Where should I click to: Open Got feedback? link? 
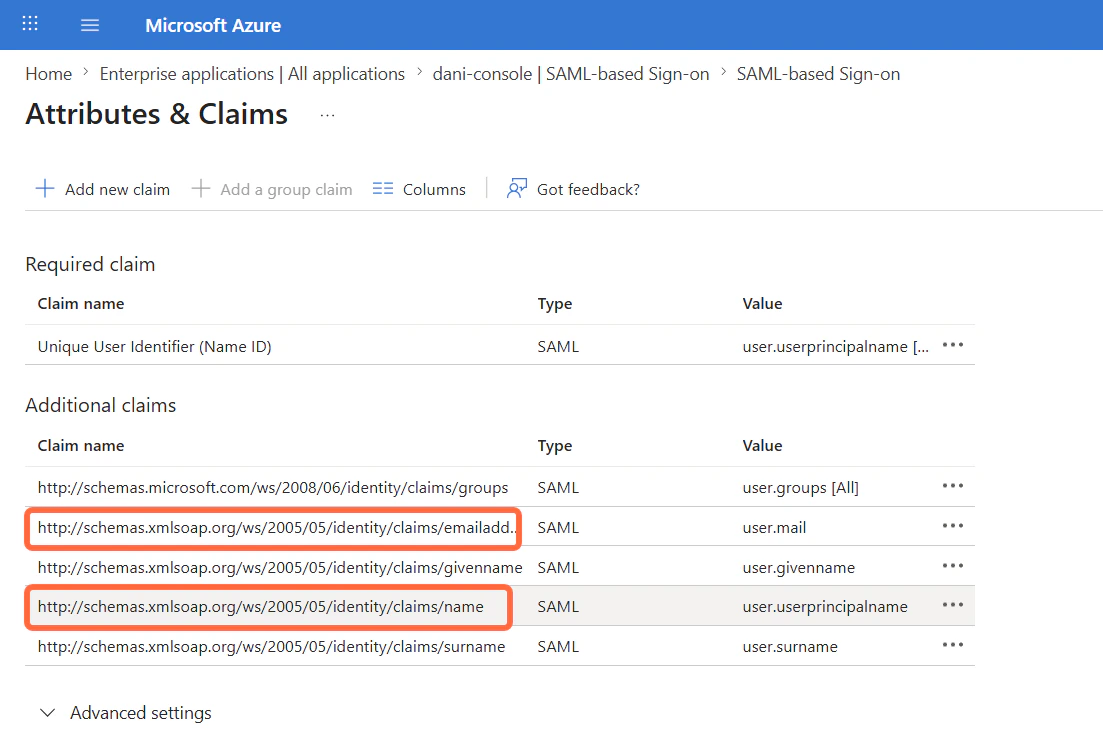(588, 189)
